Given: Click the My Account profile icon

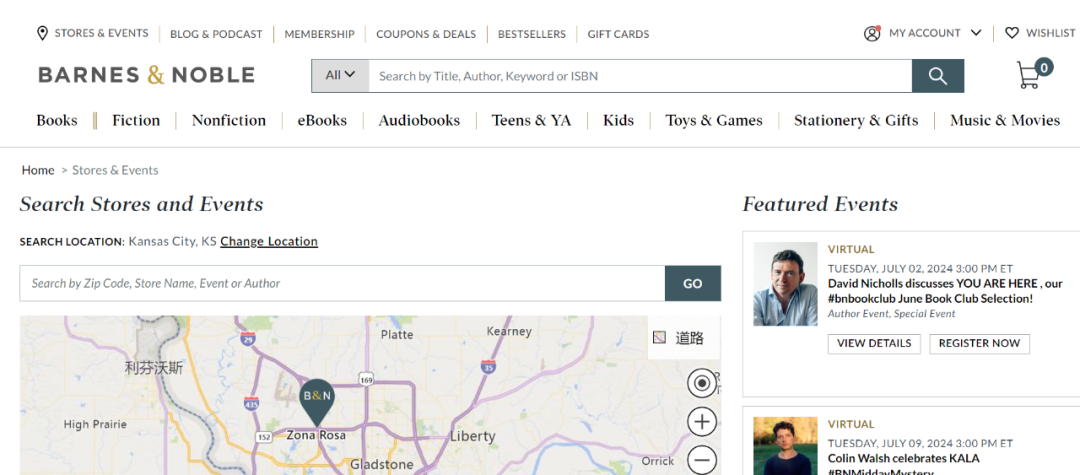Looking at the screenshot, I should pyautogui.click(x=872, y=33).
